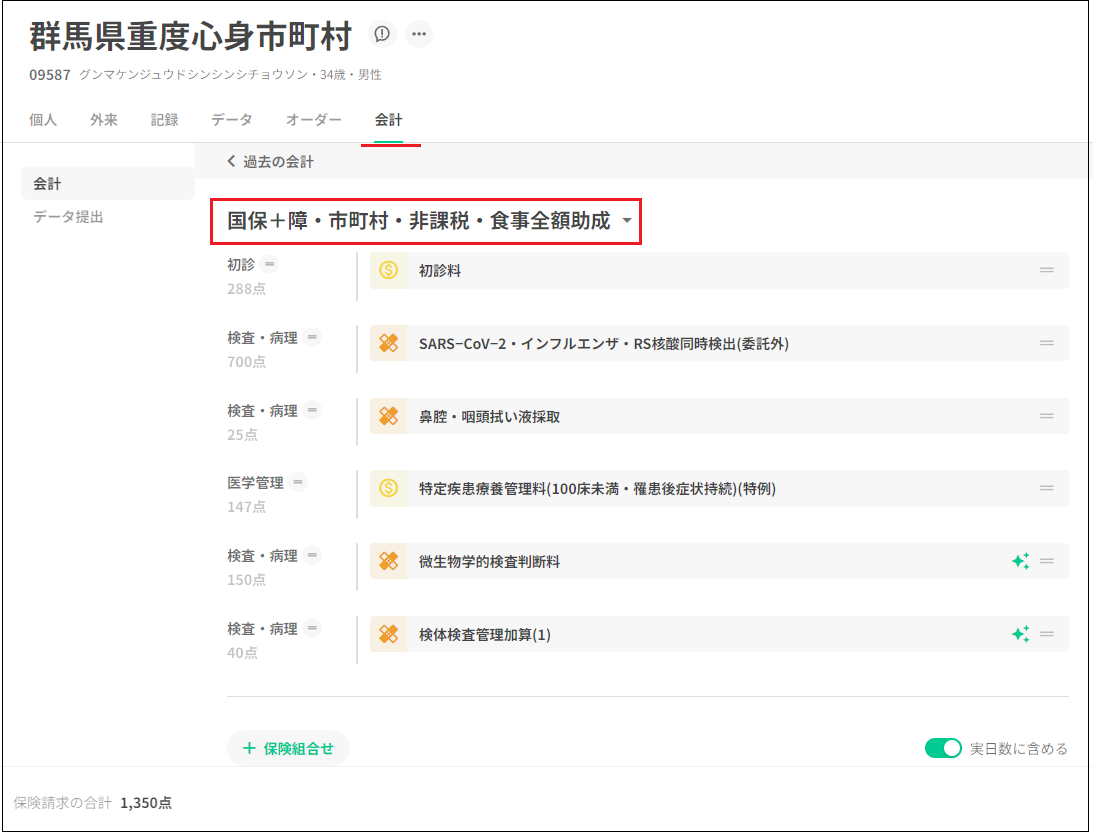
Task: Switch to the 記録 tab
Action: (165, 120)
